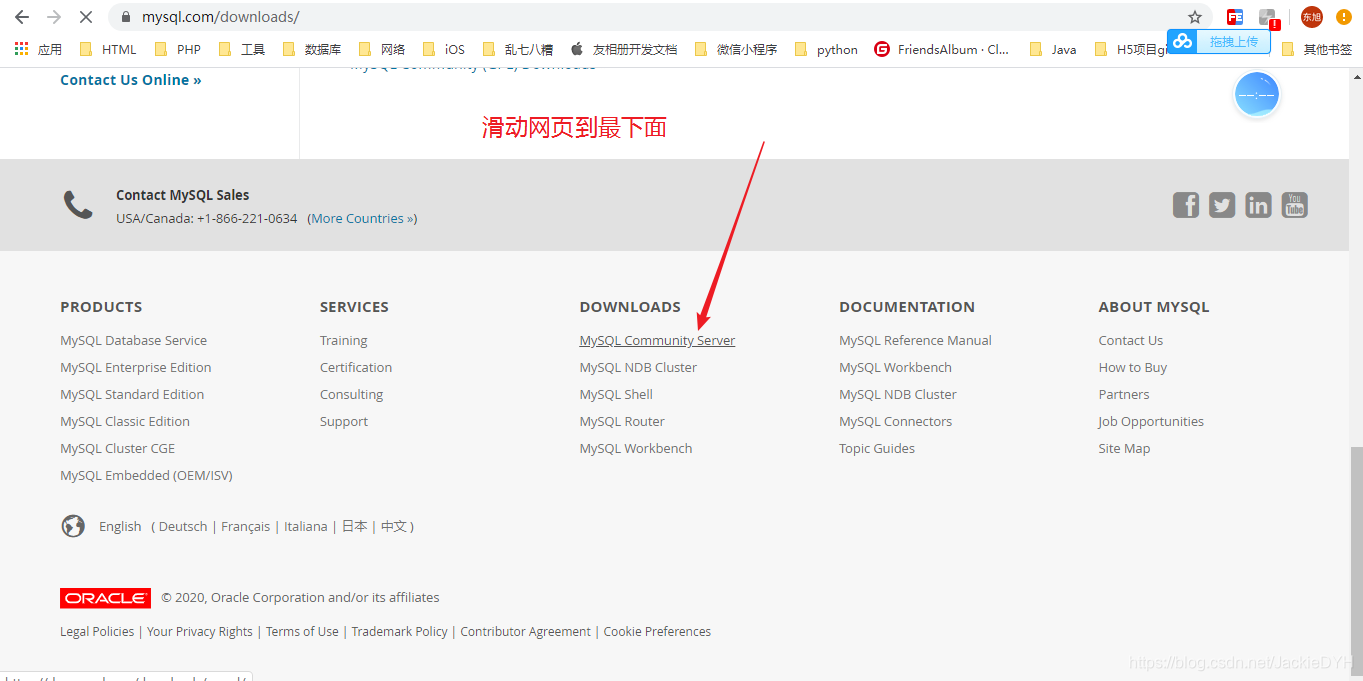Click the globe language icon
This screenshot has height=681, width=1363.
tap(73, 526)
